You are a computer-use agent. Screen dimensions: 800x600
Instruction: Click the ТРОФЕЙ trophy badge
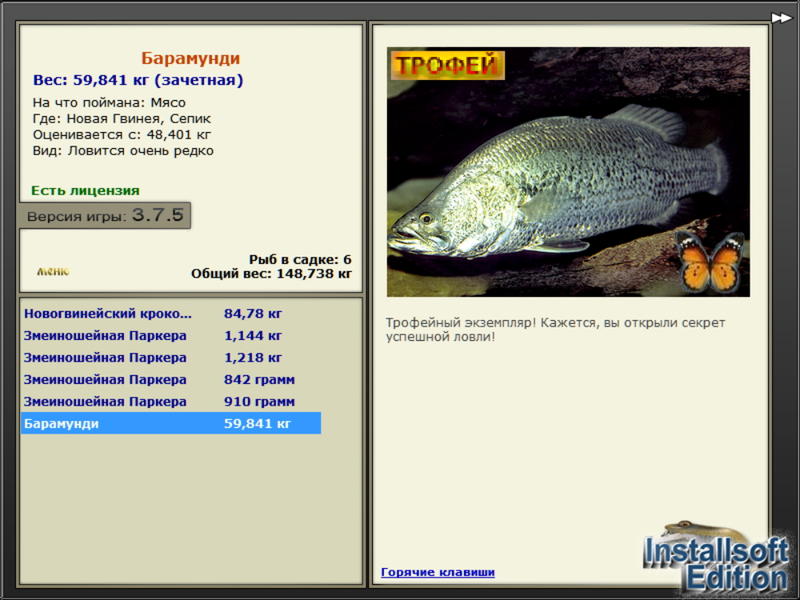[x=447, y=65]
